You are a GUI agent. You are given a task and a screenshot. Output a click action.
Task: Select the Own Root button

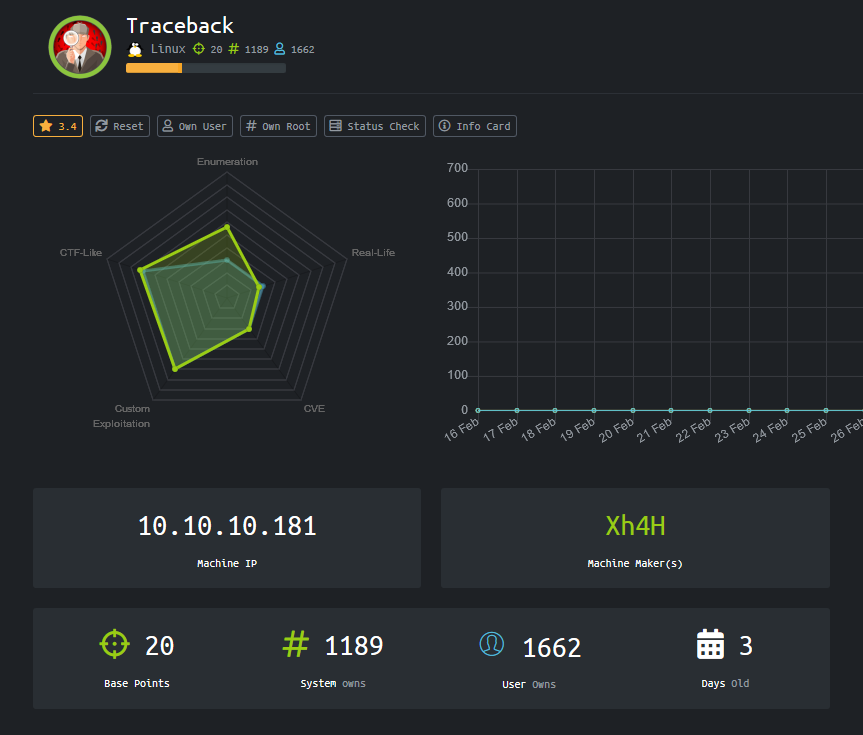point(278,126)
